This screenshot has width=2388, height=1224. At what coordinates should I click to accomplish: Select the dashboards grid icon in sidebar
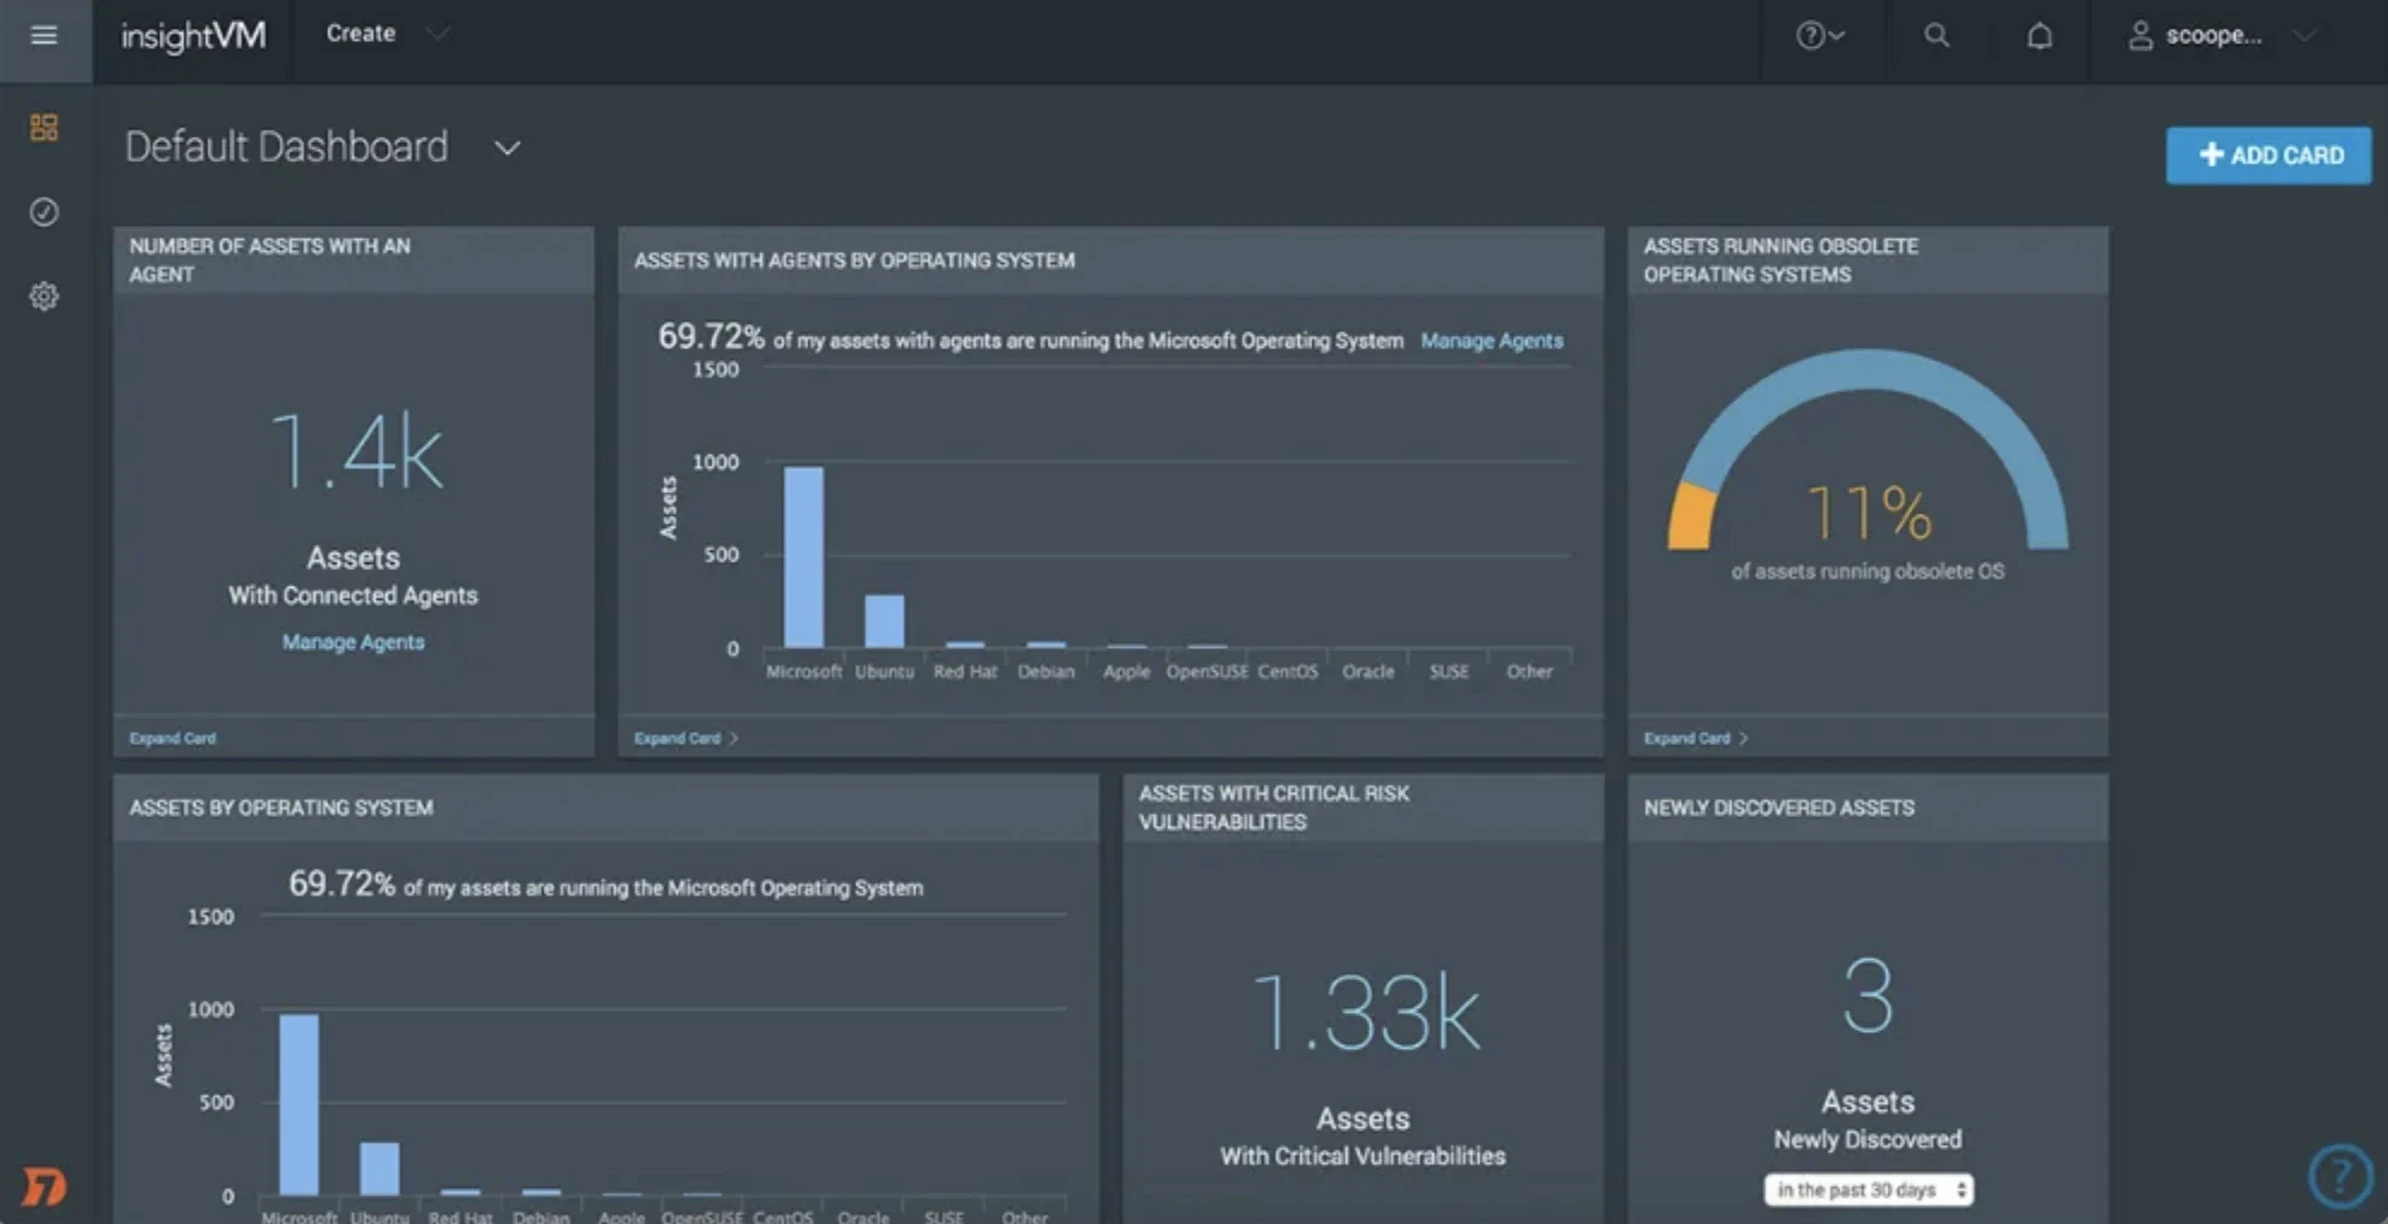pos(43,127)
